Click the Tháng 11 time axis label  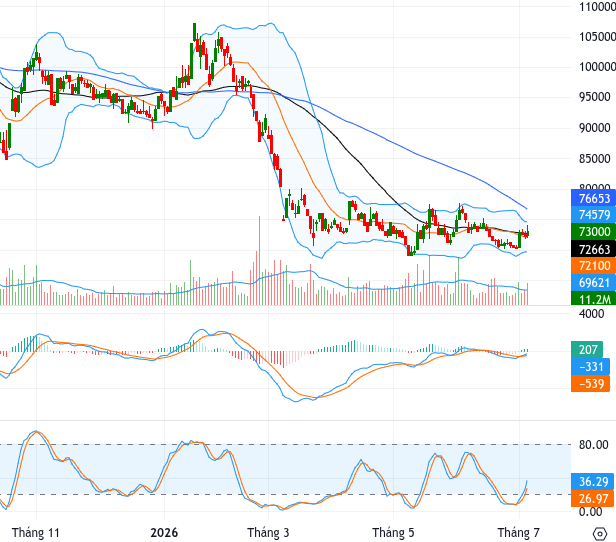pyautogui.click(x=36, y=533)
